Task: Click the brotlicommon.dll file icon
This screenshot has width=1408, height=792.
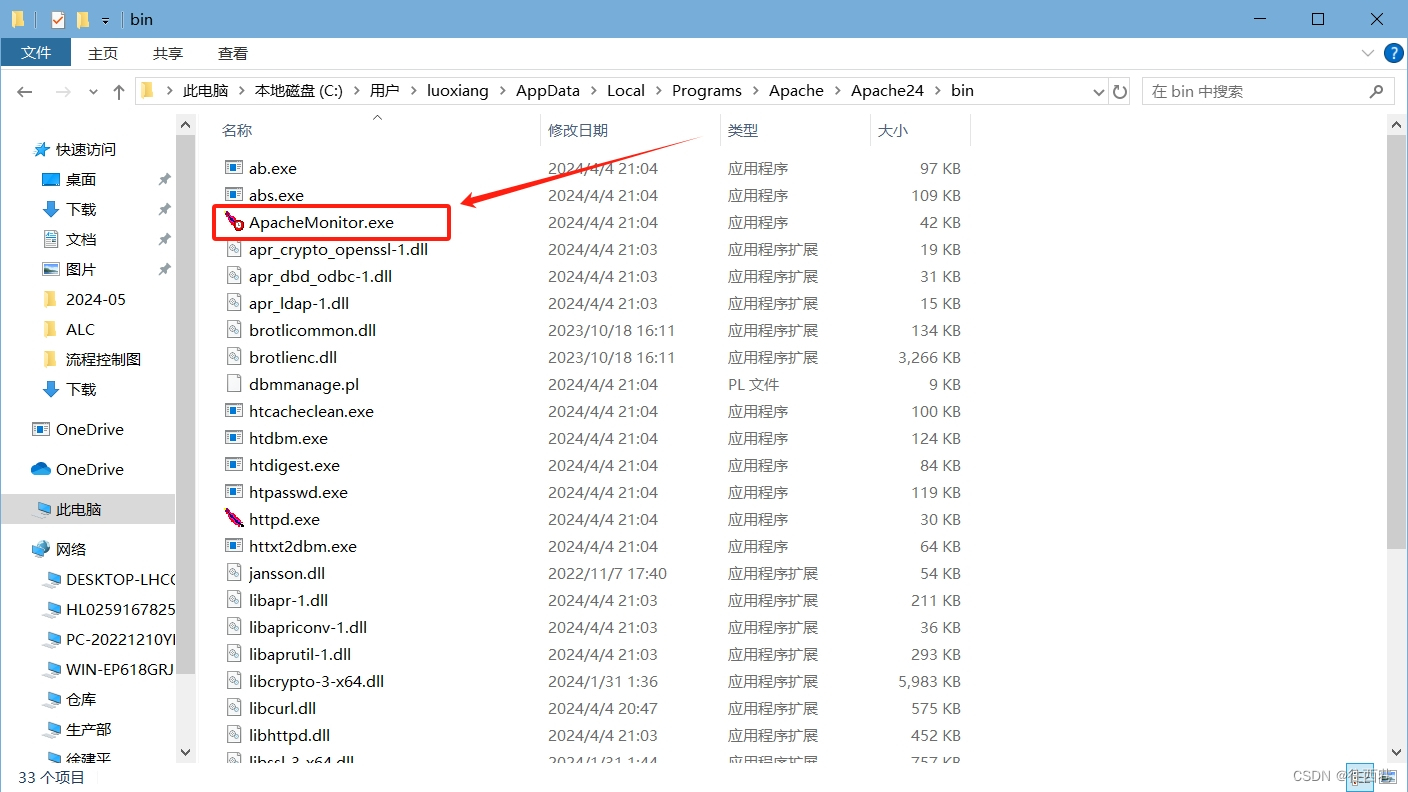Action: tap(234, 330)
